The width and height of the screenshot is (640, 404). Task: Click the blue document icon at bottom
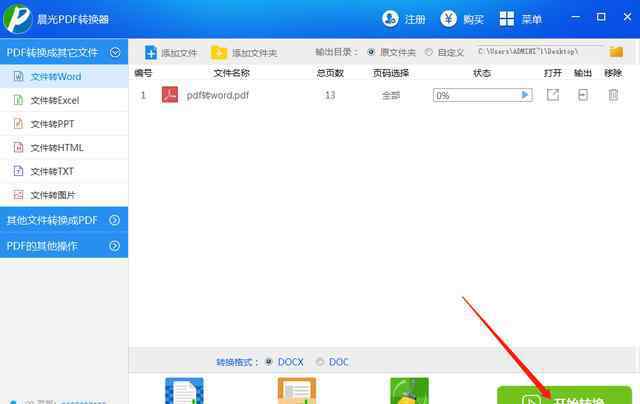(x=184, y=391)
